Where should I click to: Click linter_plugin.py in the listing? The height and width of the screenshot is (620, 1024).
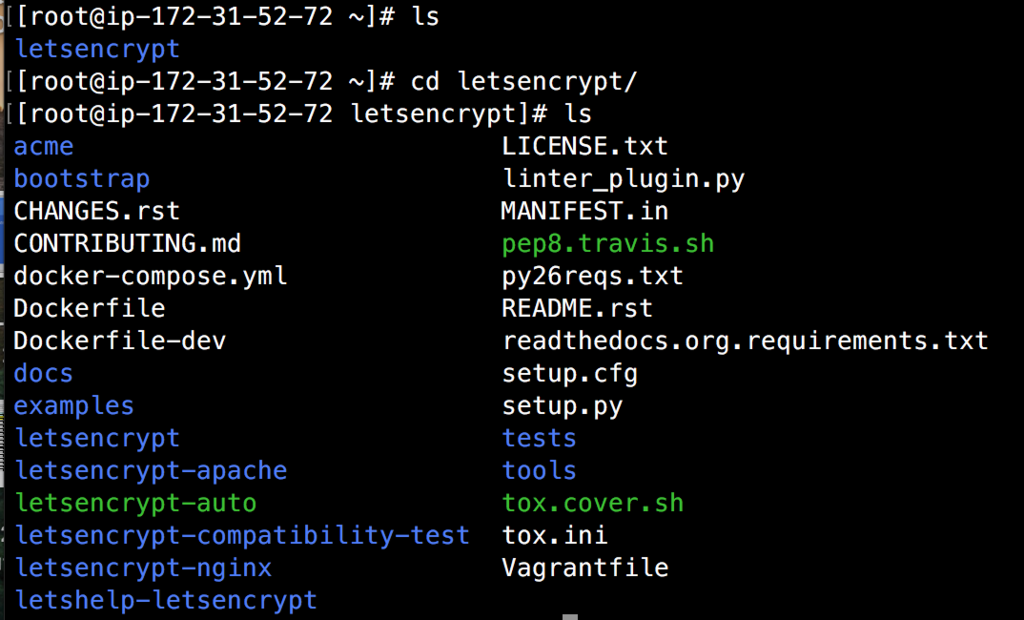click(x=623, y=179)
